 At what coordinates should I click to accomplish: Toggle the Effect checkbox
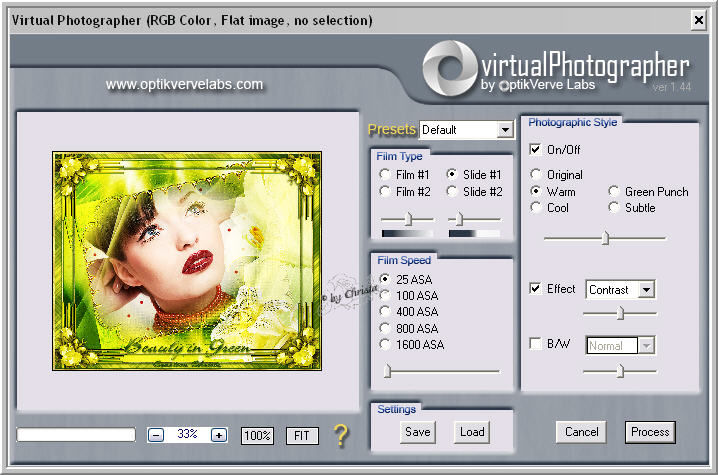coord(535,289)
